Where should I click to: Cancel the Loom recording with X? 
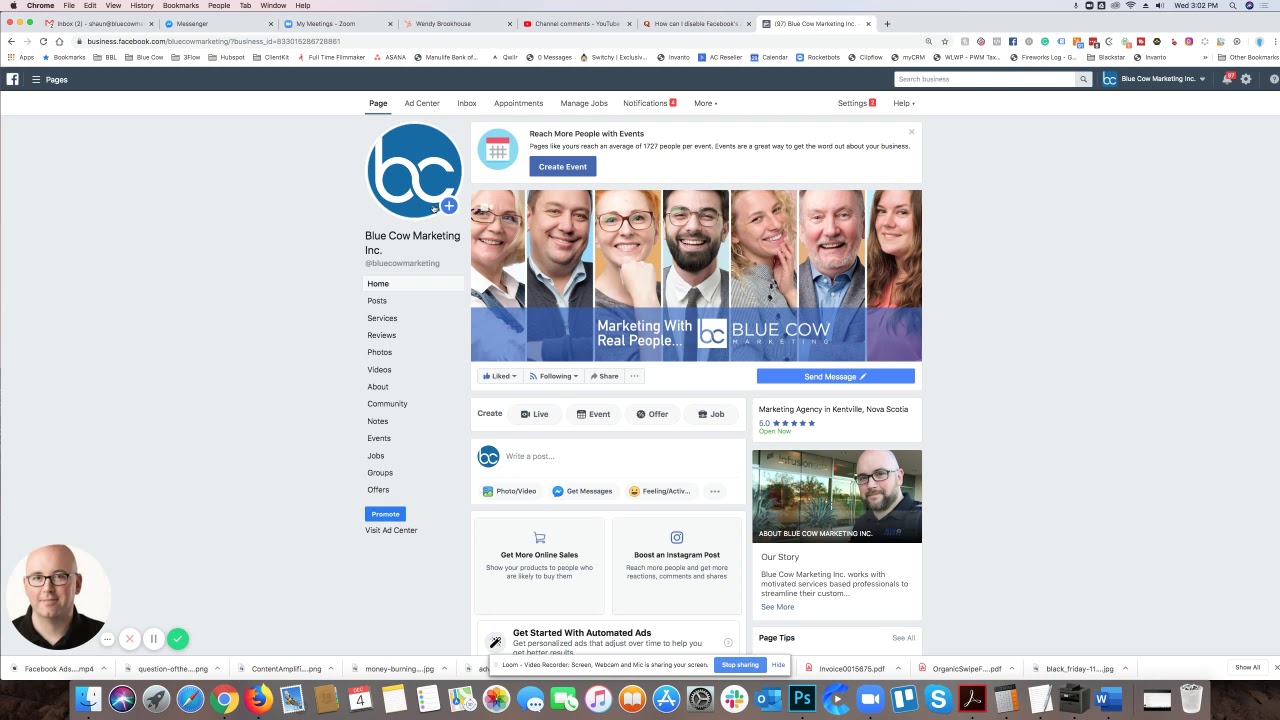[x=130, y=639]
